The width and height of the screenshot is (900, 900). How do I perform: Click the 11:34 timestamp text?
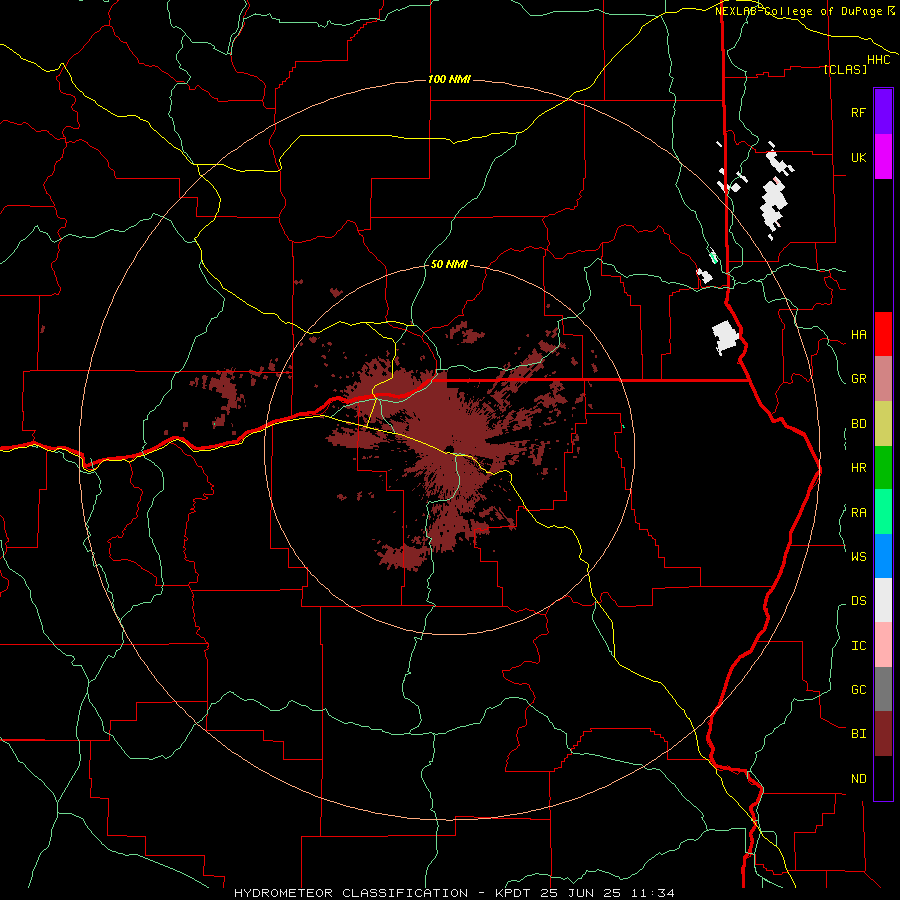pos(652,893)
